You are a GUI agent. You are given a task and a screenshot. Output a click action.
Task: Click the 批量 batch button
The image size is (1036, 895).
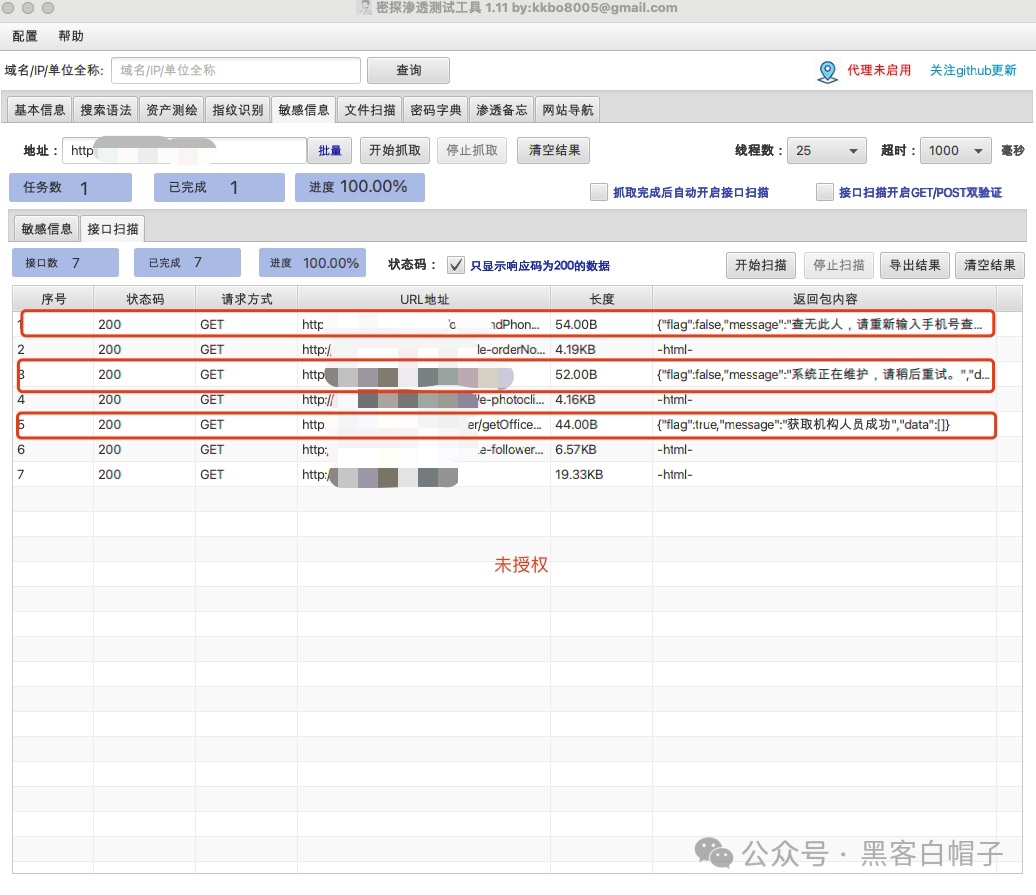pyautogui.click(x=330, y=151)
